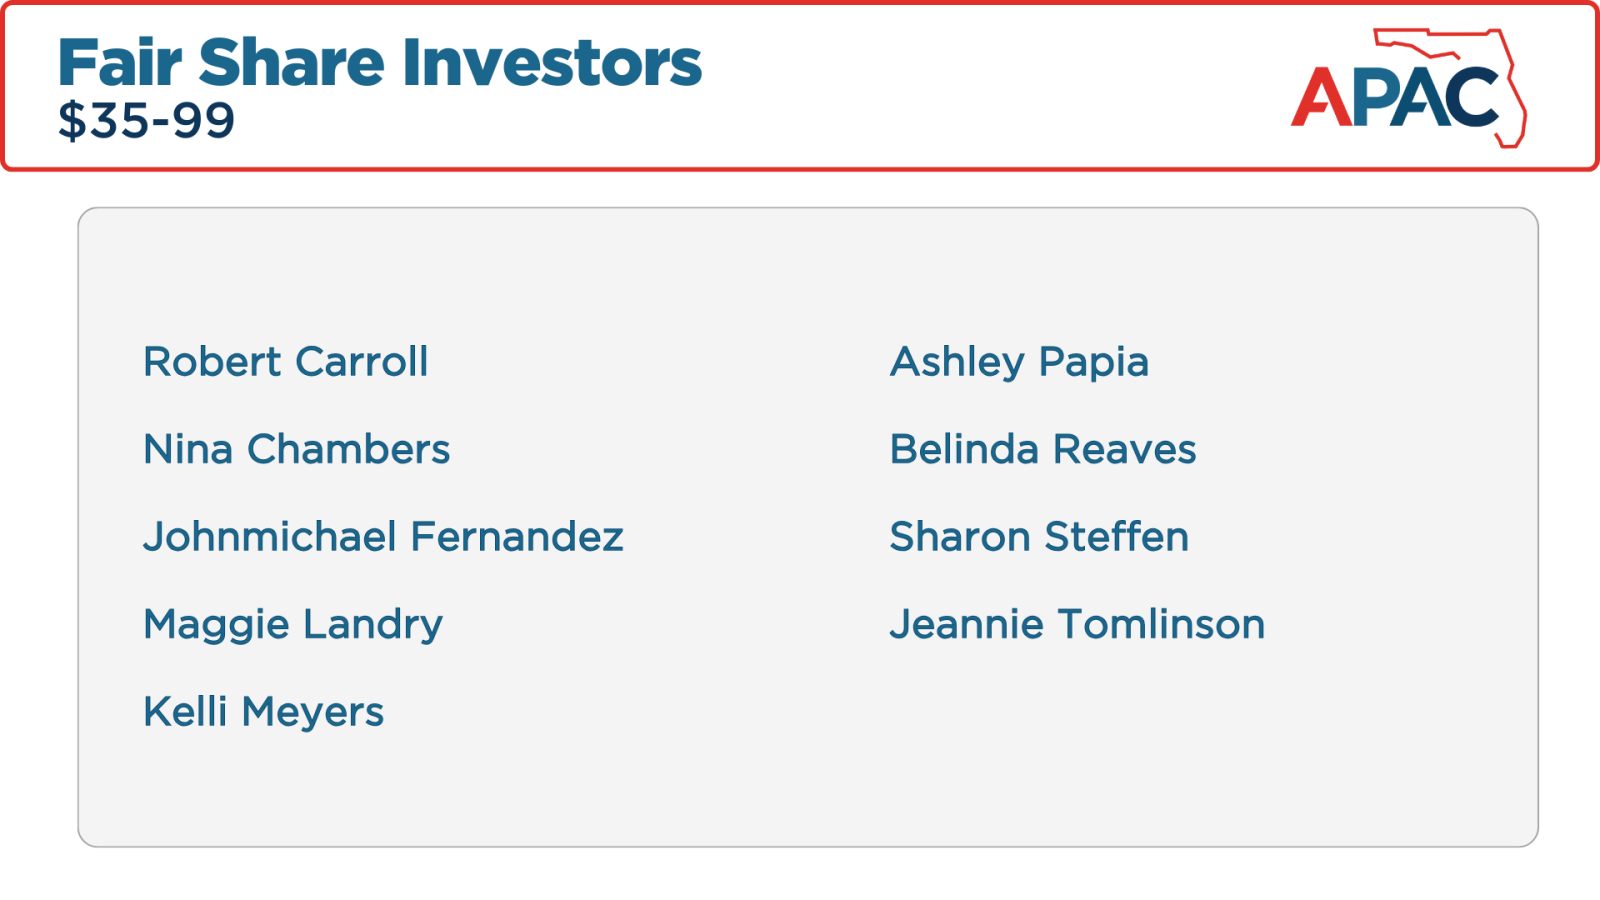Image resolution: width=1600 pixels, height=900 pixels.
Task: Click the word Share in the heading
Action: tap(291, 63)
